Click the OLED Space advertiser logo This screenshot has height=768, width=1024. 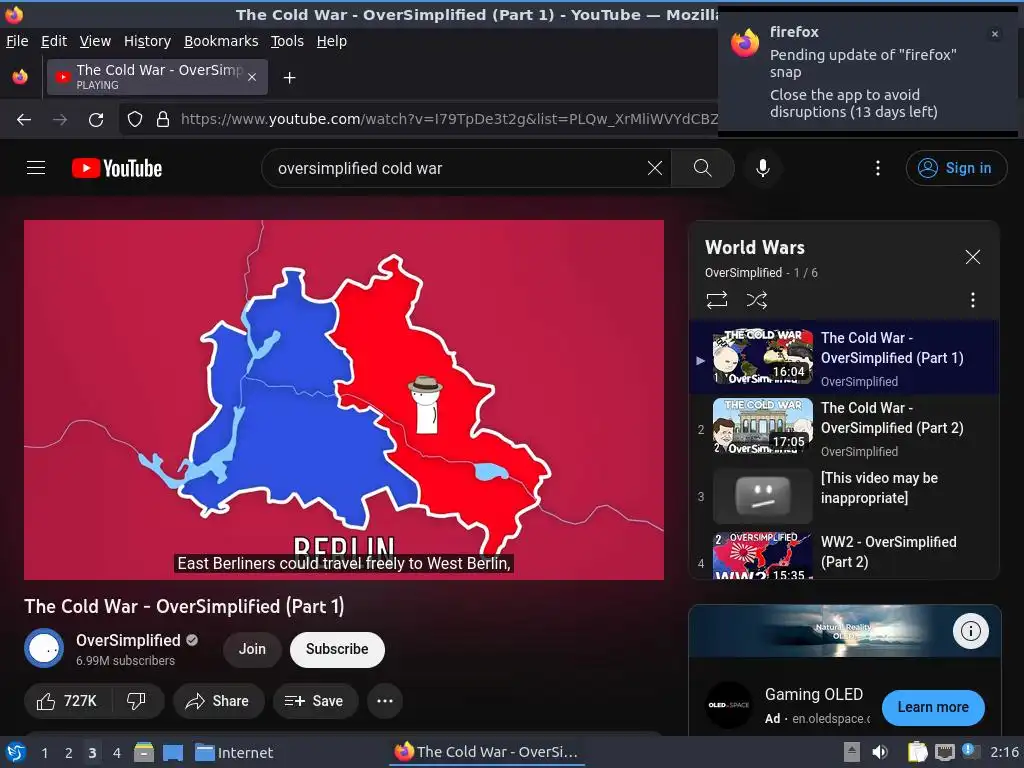729,705
